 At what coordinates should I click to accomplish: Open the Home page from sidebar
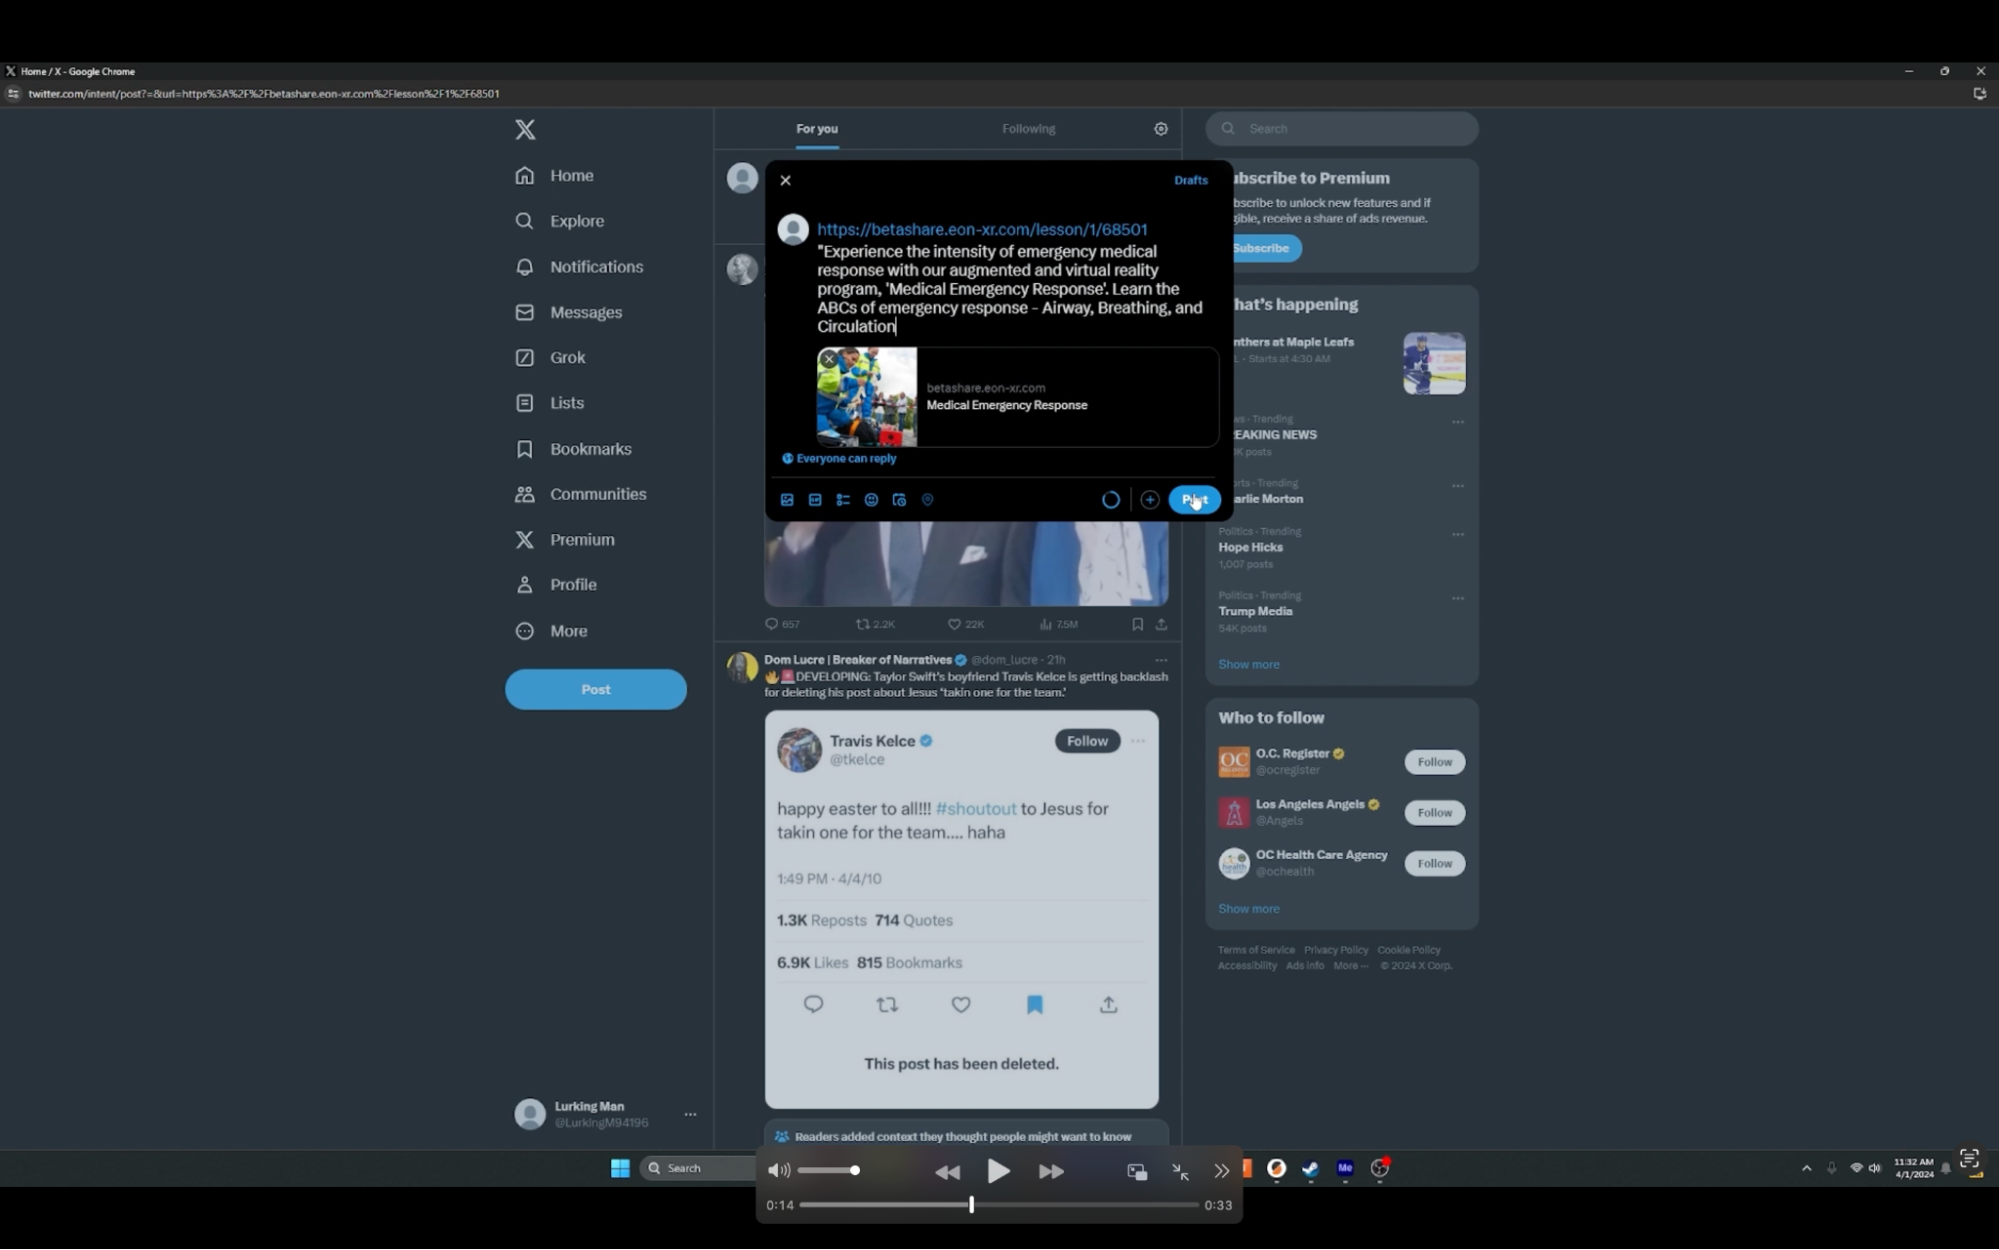[555, 176]
